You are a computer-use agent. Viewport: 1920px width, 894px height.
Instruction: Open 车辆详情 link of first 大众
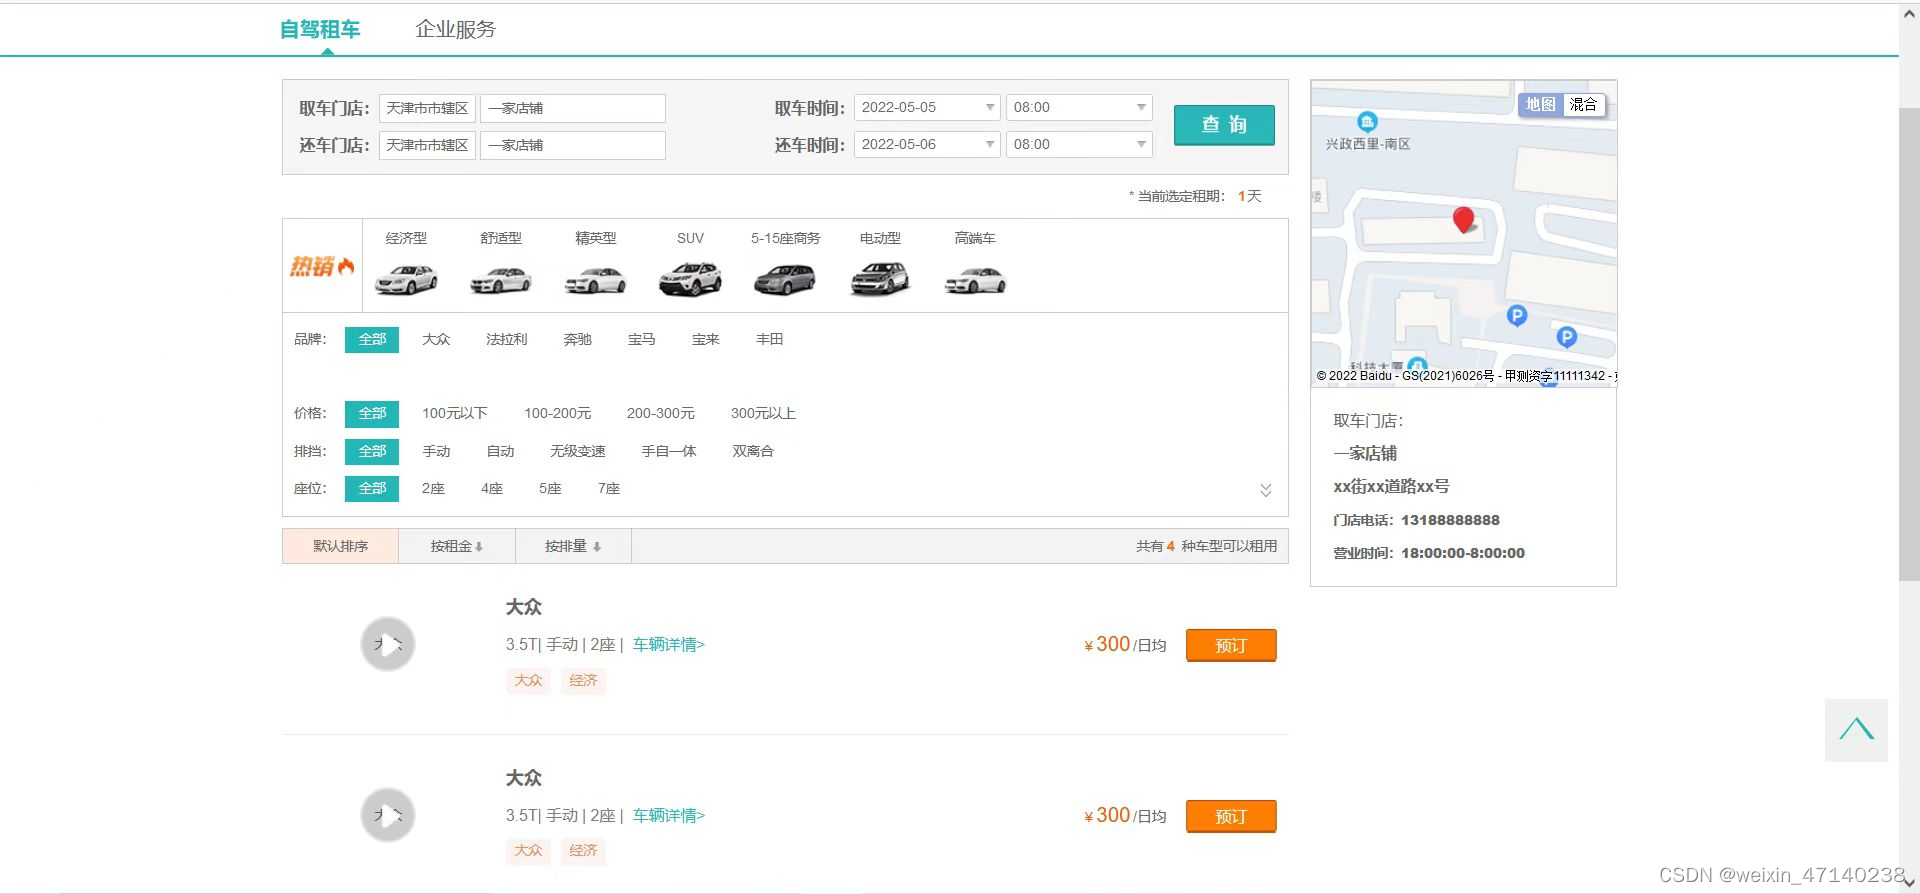coord(668,645)
